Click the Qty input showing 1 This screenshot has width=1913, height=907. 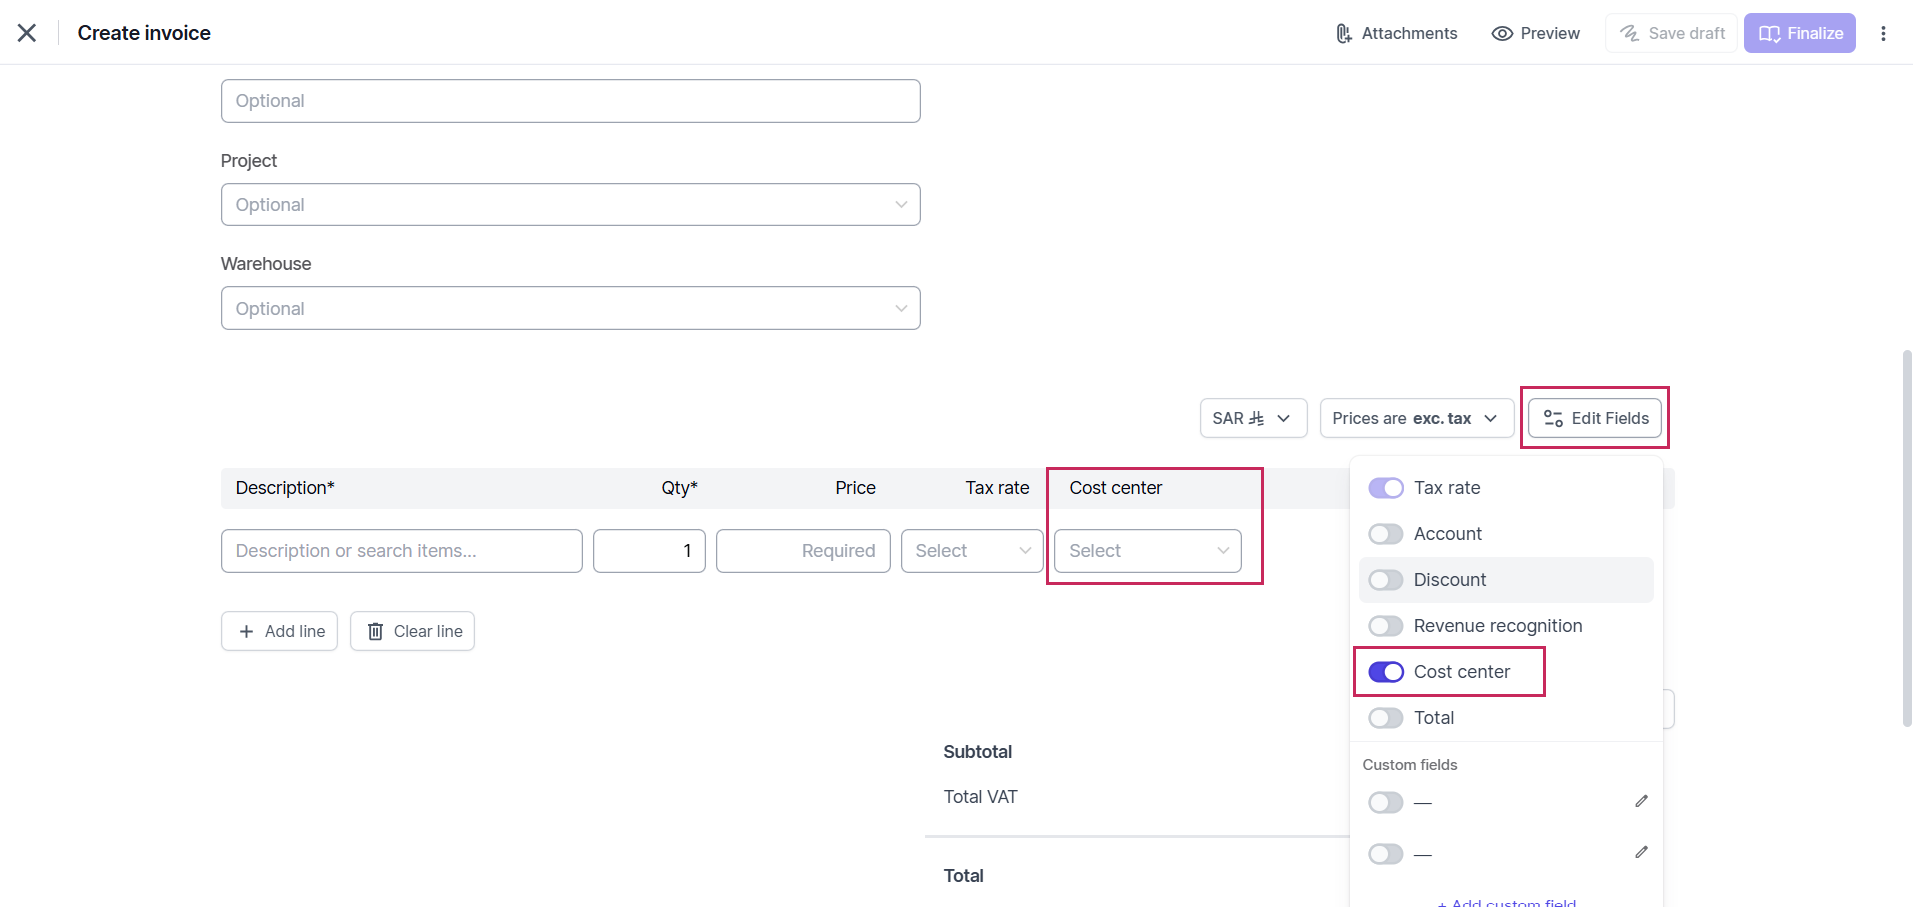pyautogui.click(x=649, y=551)
